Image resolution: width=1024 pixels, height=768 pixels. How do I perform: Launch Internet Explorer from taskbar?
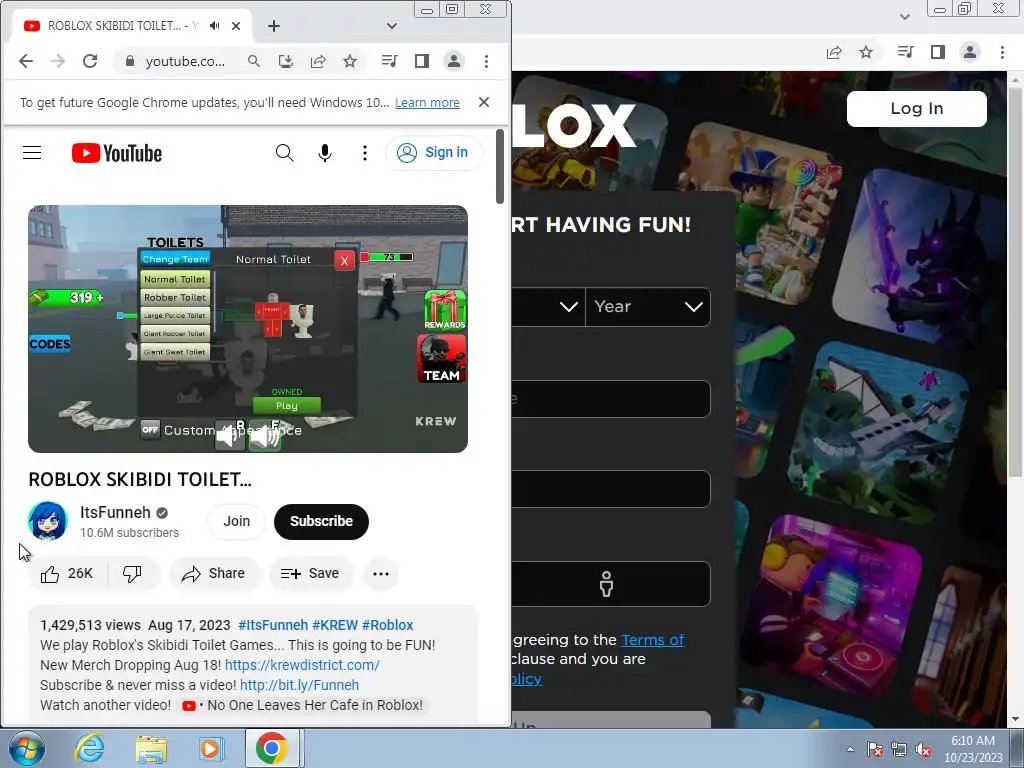tap(89, 748)
